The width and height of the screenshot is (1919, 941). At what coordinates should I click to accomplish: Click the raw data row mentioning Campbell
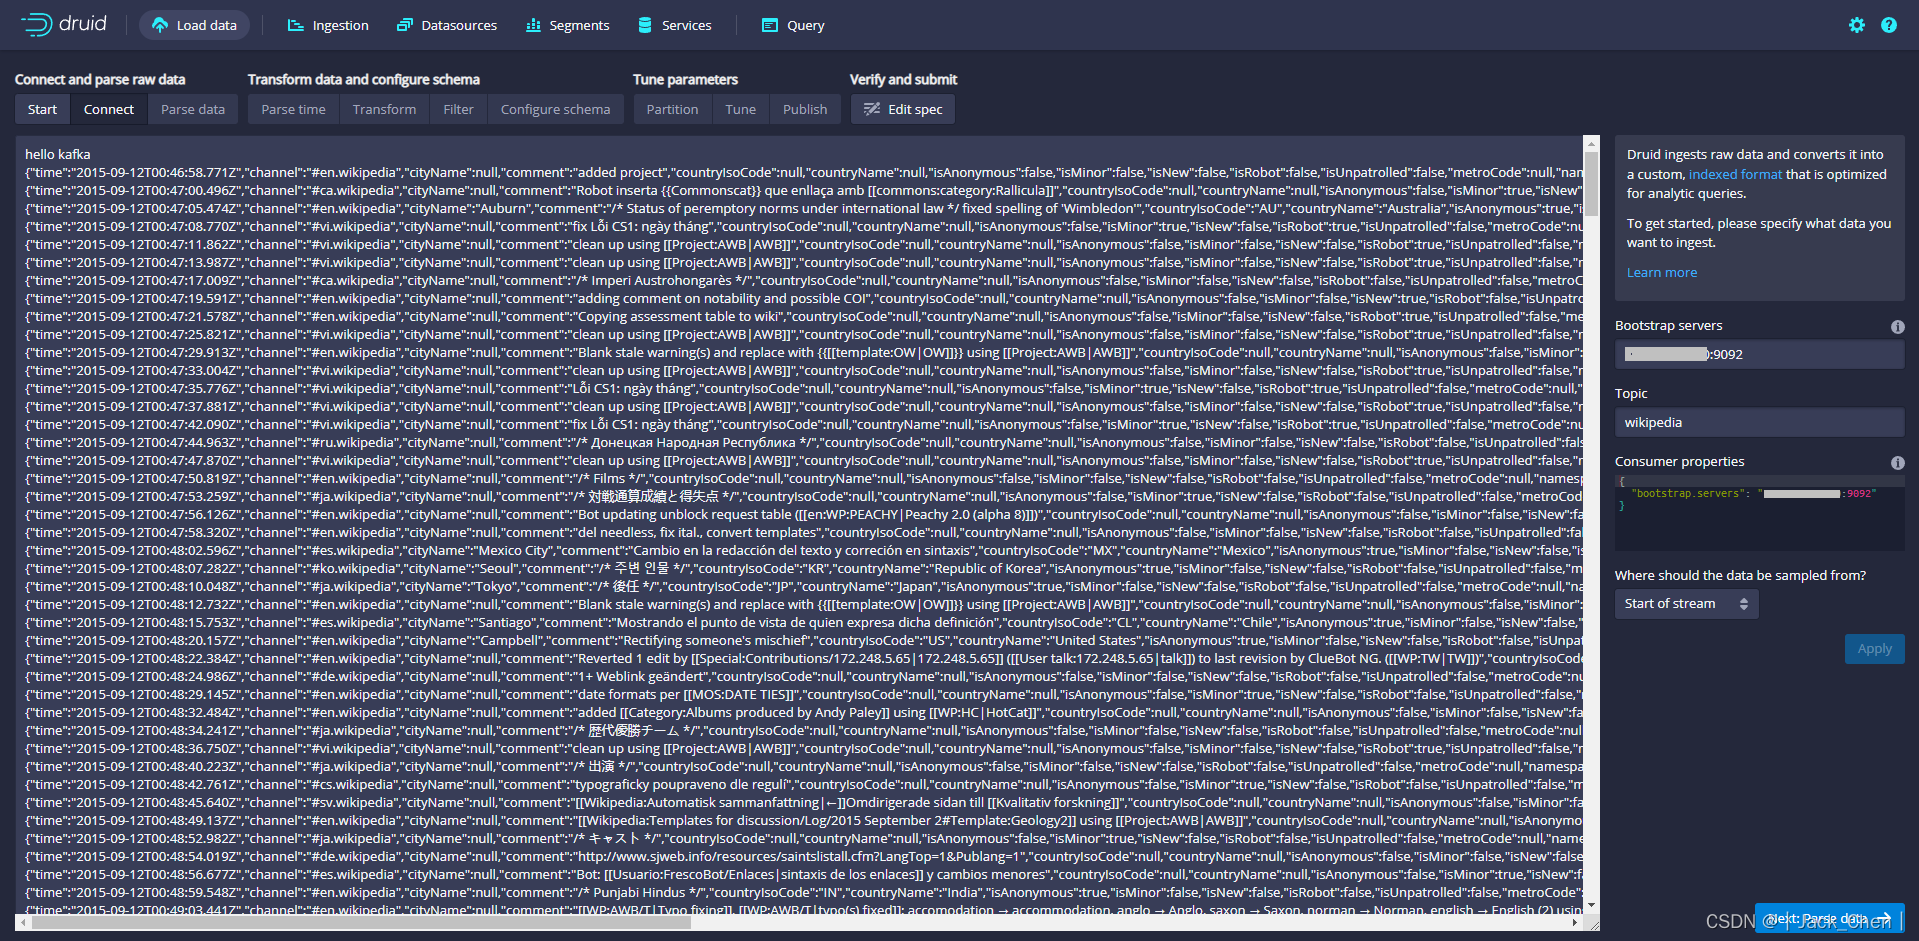[804, 640]
